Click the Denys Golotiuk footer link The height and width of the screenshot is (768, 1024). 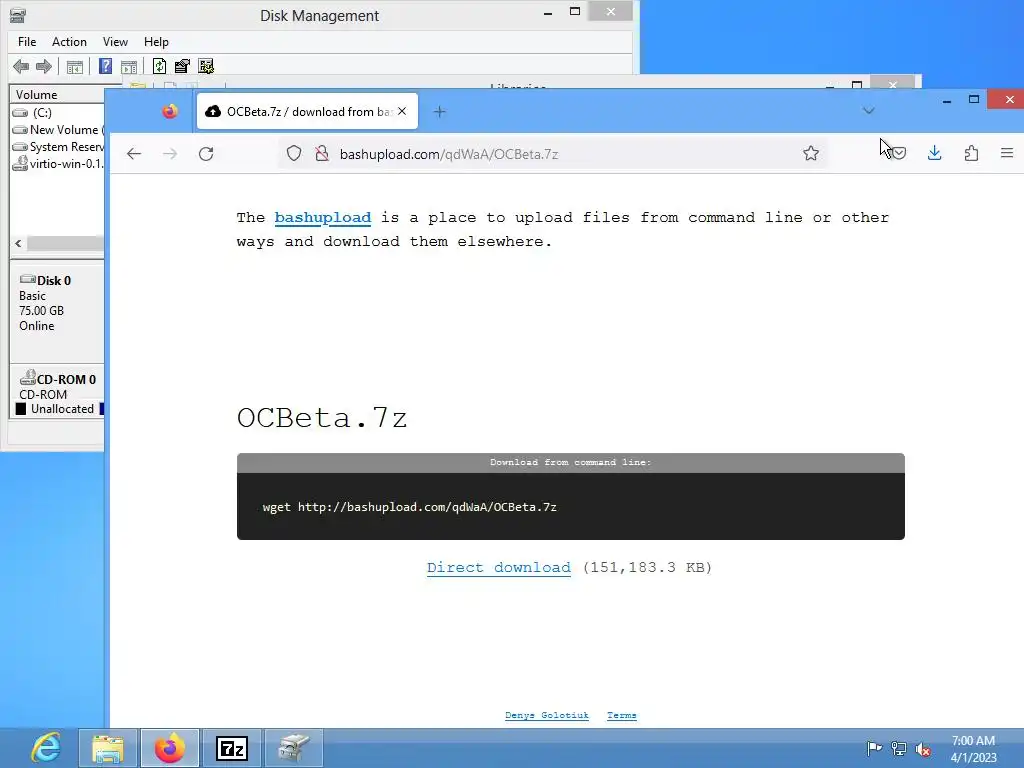pos(547,715)
